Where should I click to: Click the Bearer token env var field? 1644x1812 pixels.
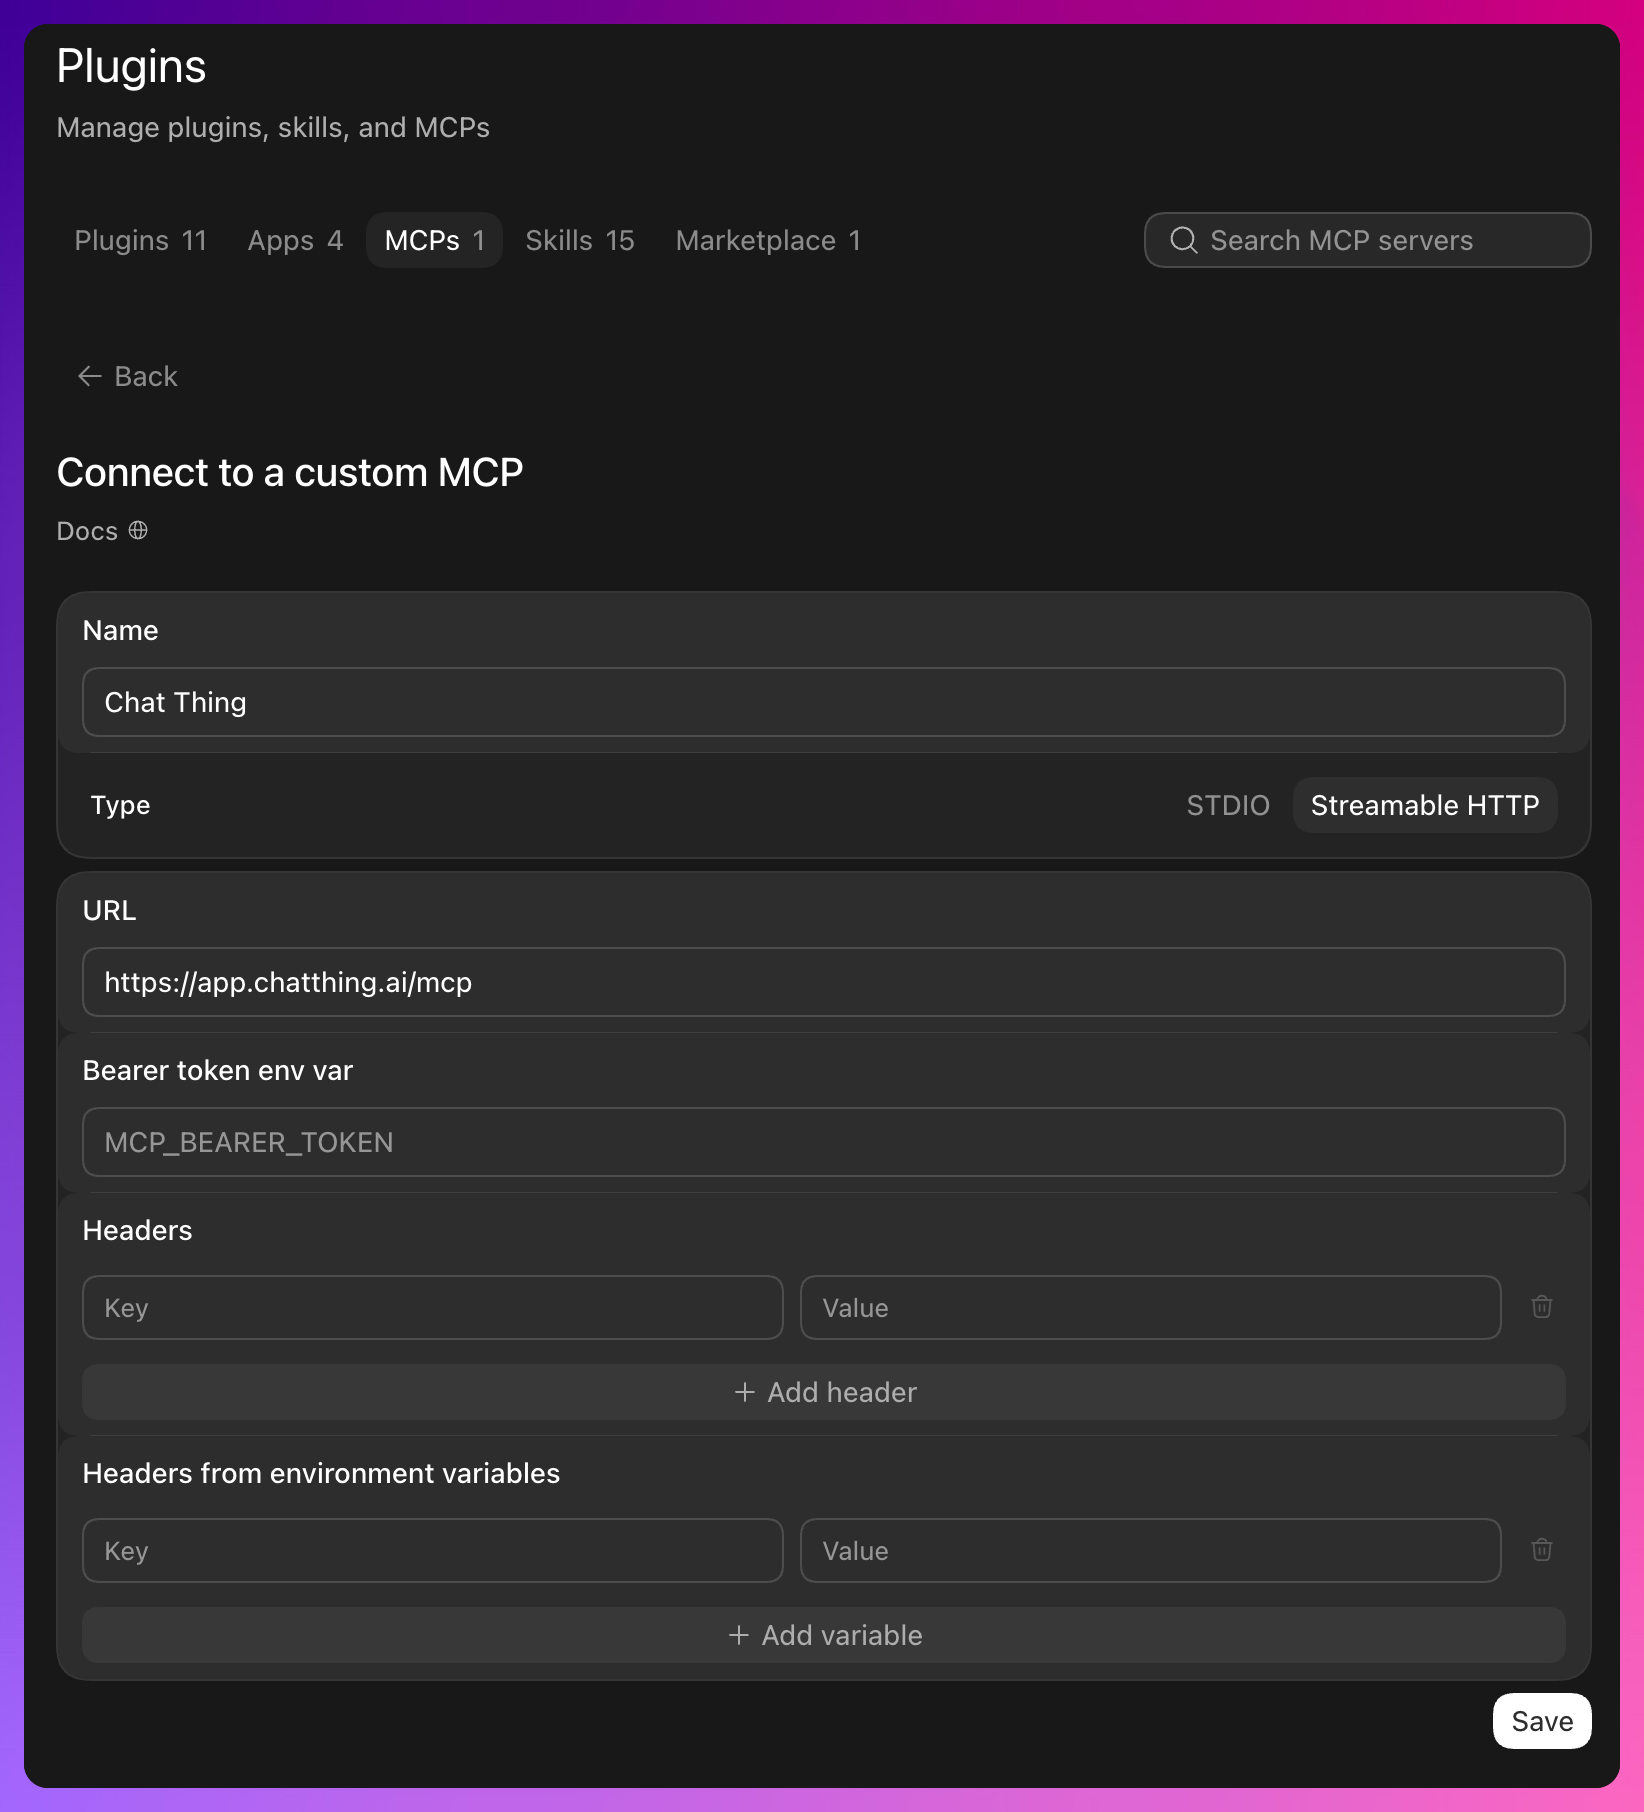824,1142
